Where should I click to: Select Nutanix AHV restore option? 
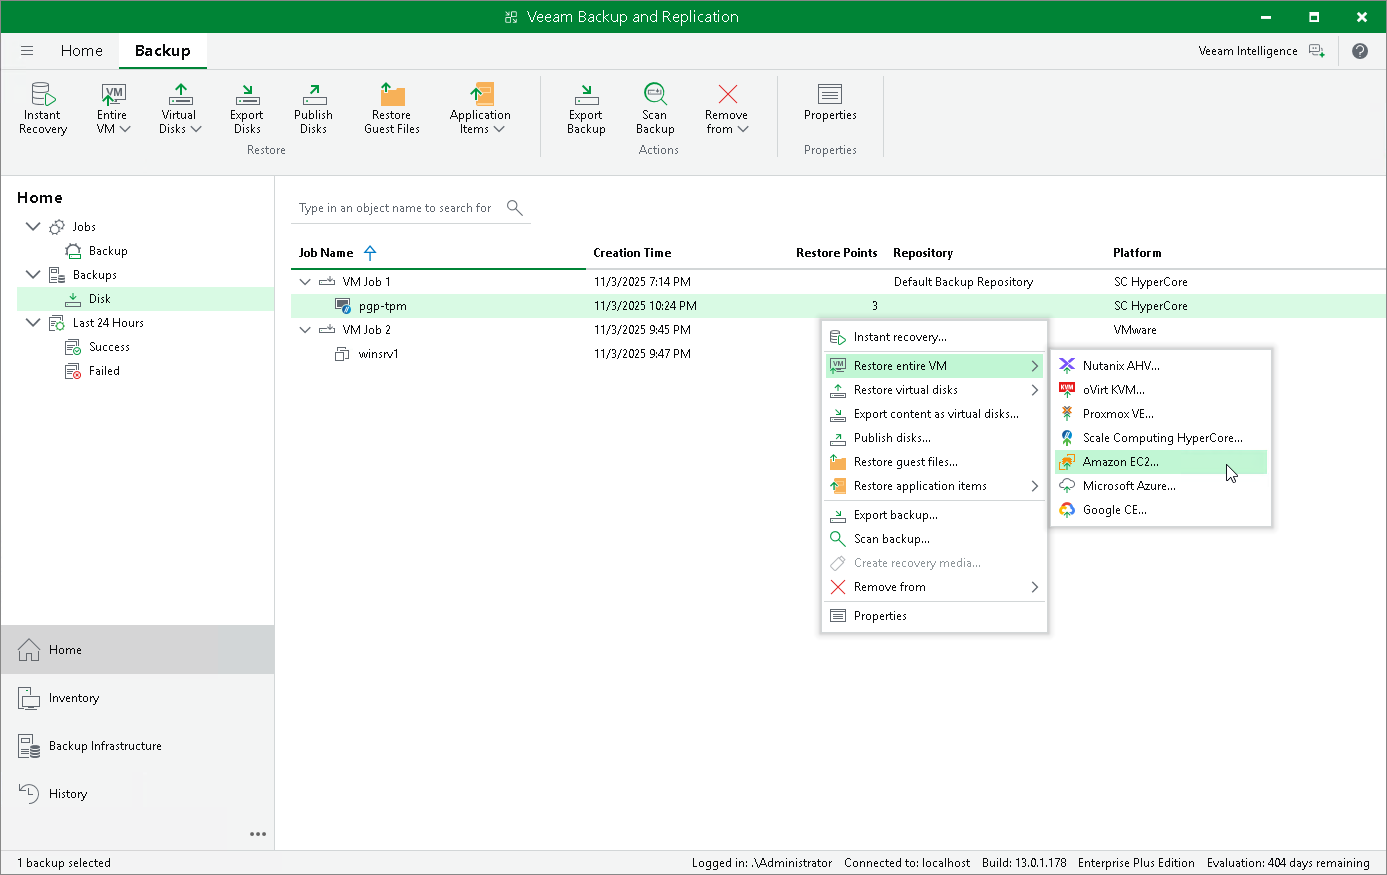pyautogui.click(x=1161, y=366)
